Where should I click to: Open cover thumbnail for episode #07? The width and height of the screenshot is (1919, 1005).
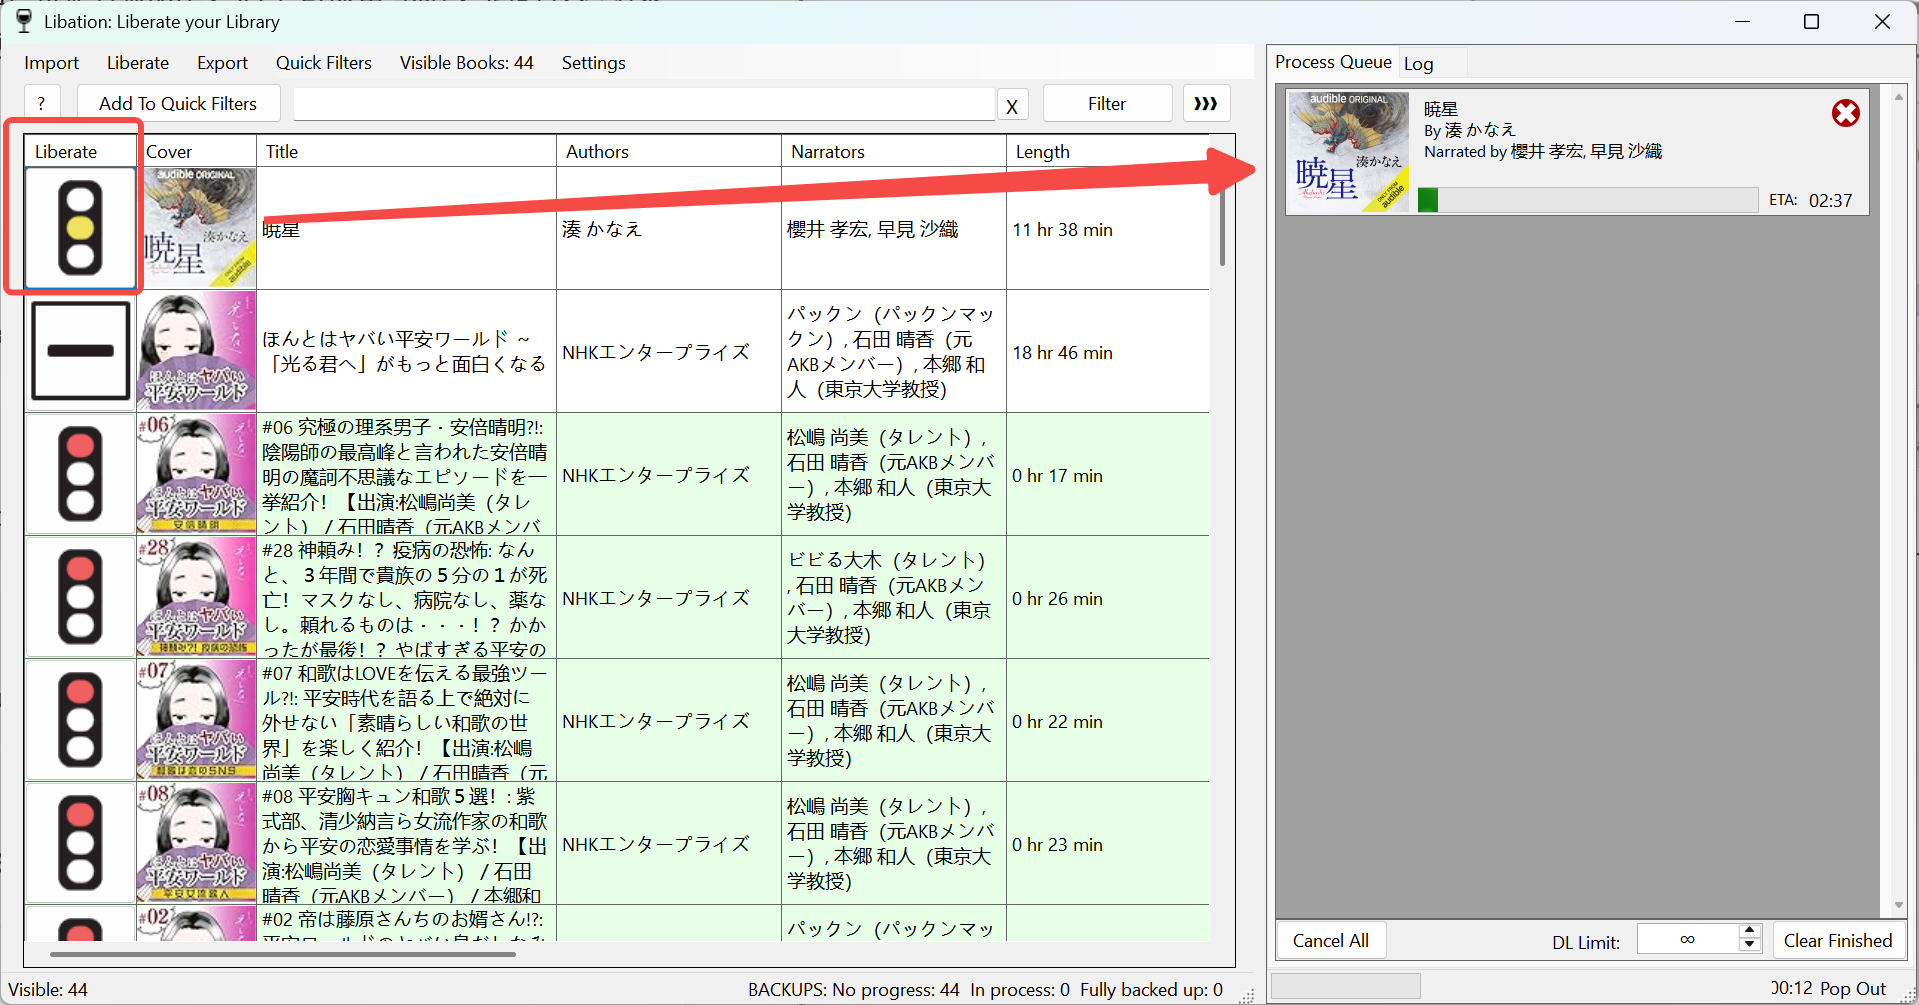[197, 720]
